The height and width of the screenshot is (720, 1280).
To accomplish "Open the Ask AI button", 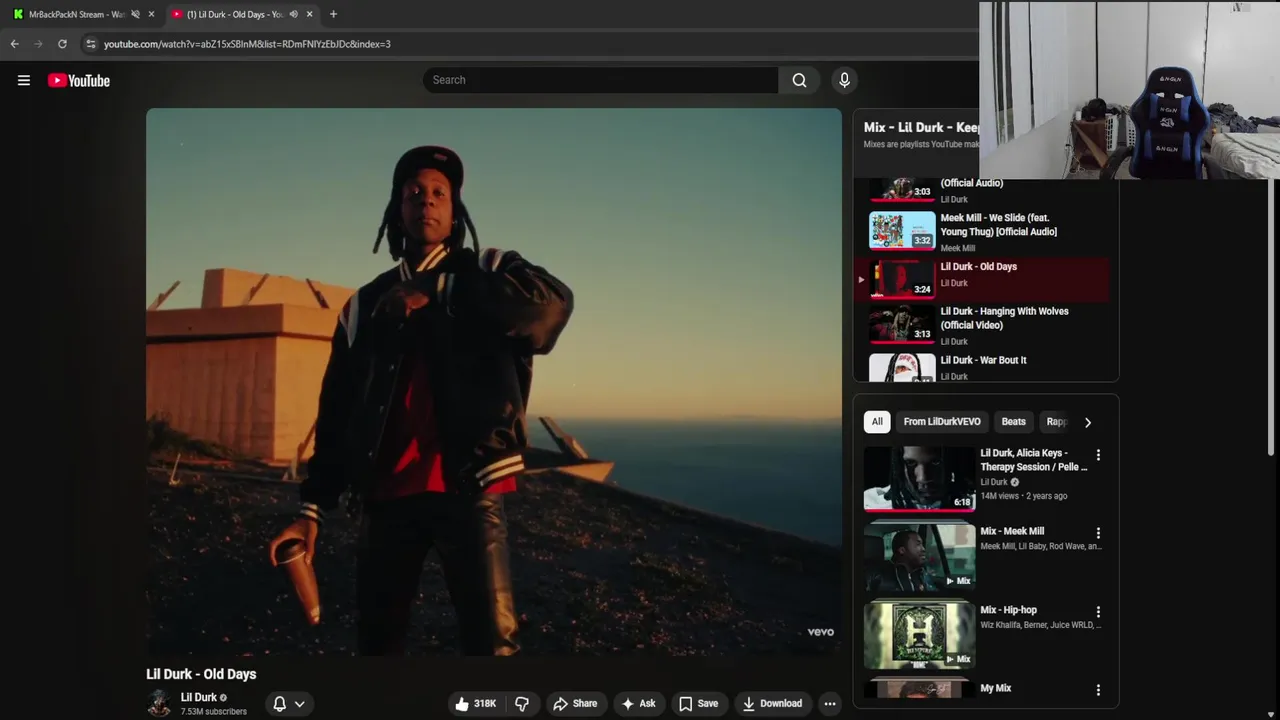I will coord(638,704).
